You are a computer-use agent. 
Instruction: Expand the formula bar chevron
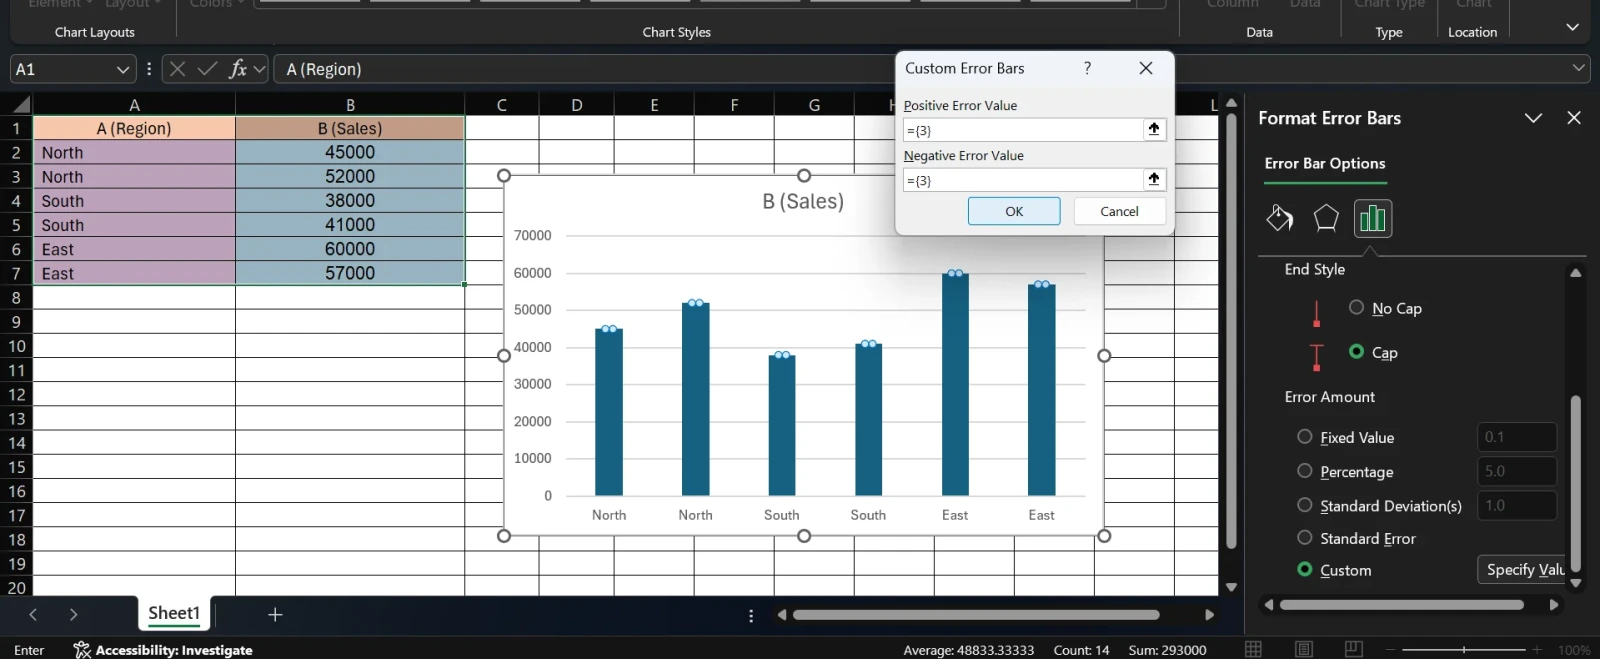(x=1579, y=68)
